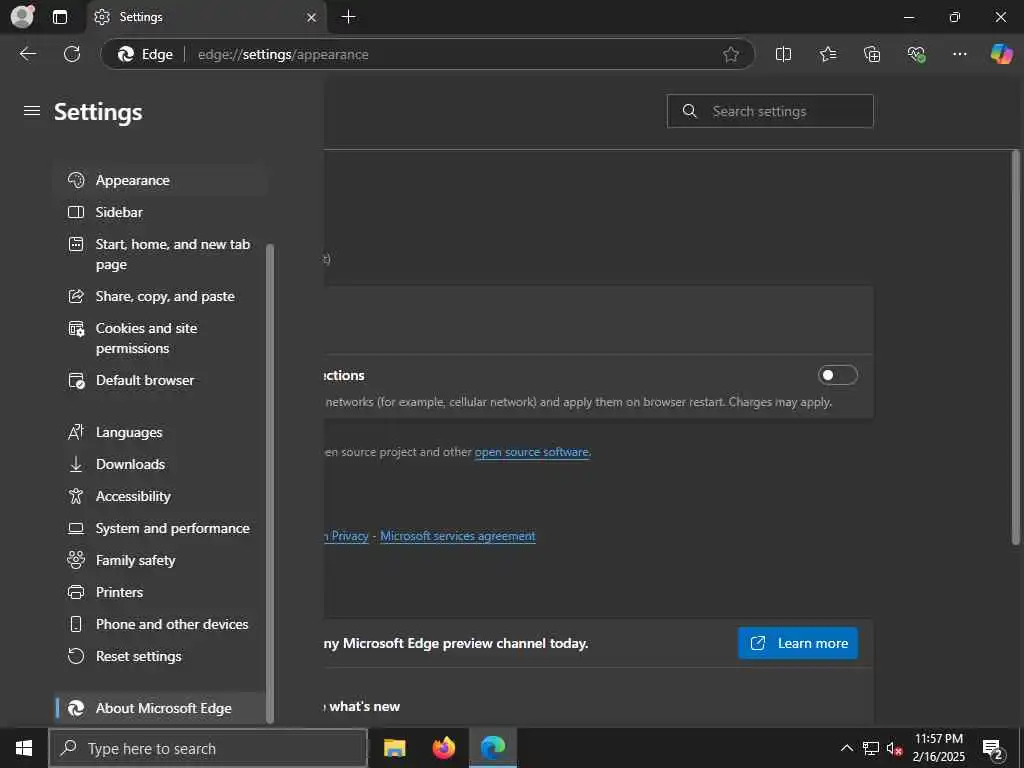
Task: Go to Start, home, and new tab page
Action: click(x=161, y=254)
